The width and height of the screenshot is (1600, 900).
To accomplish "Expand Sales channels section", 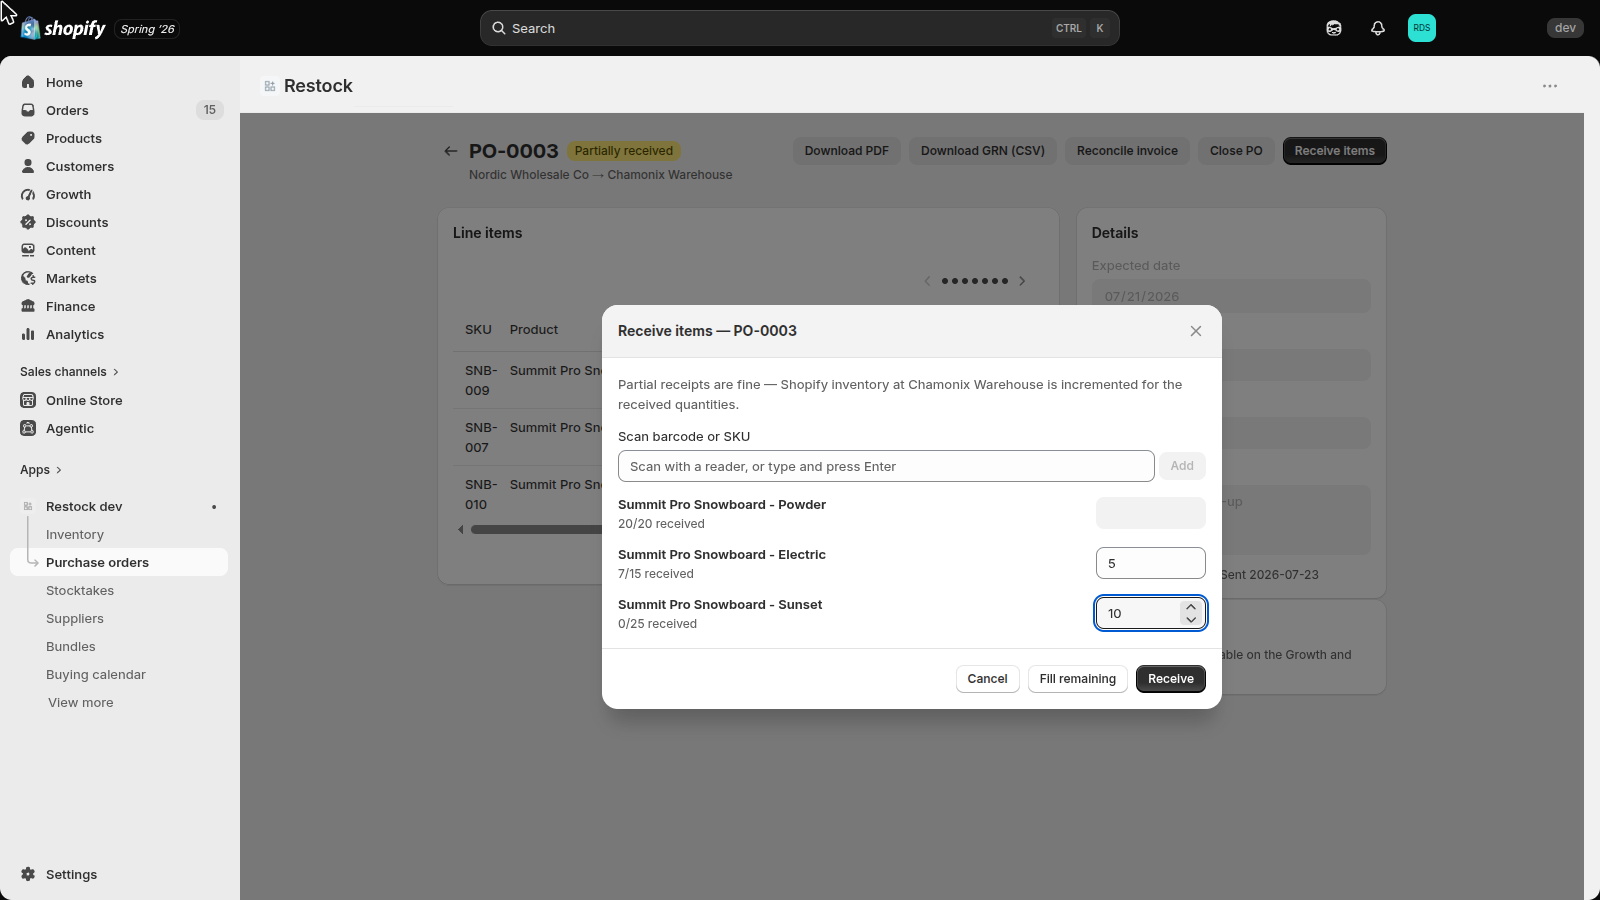I will pyautogui.click(x=69, y=371).
